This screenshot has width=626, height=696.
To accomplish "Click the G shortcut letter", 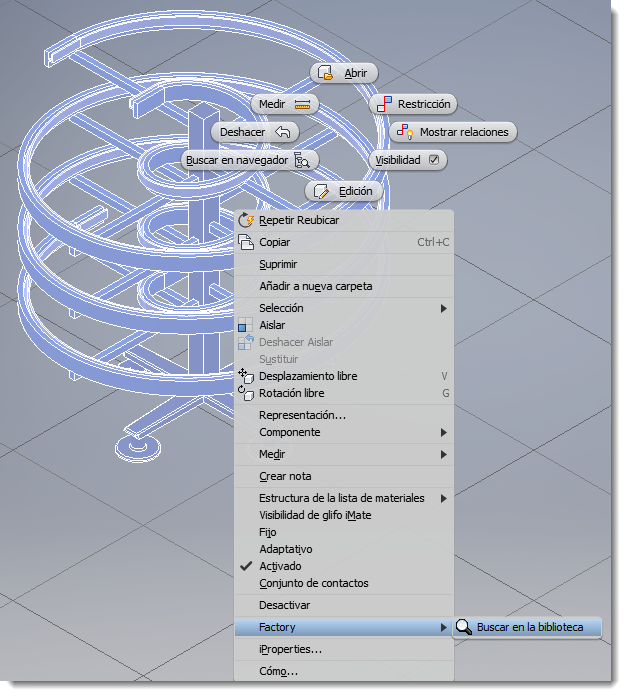I will [445, 393].
